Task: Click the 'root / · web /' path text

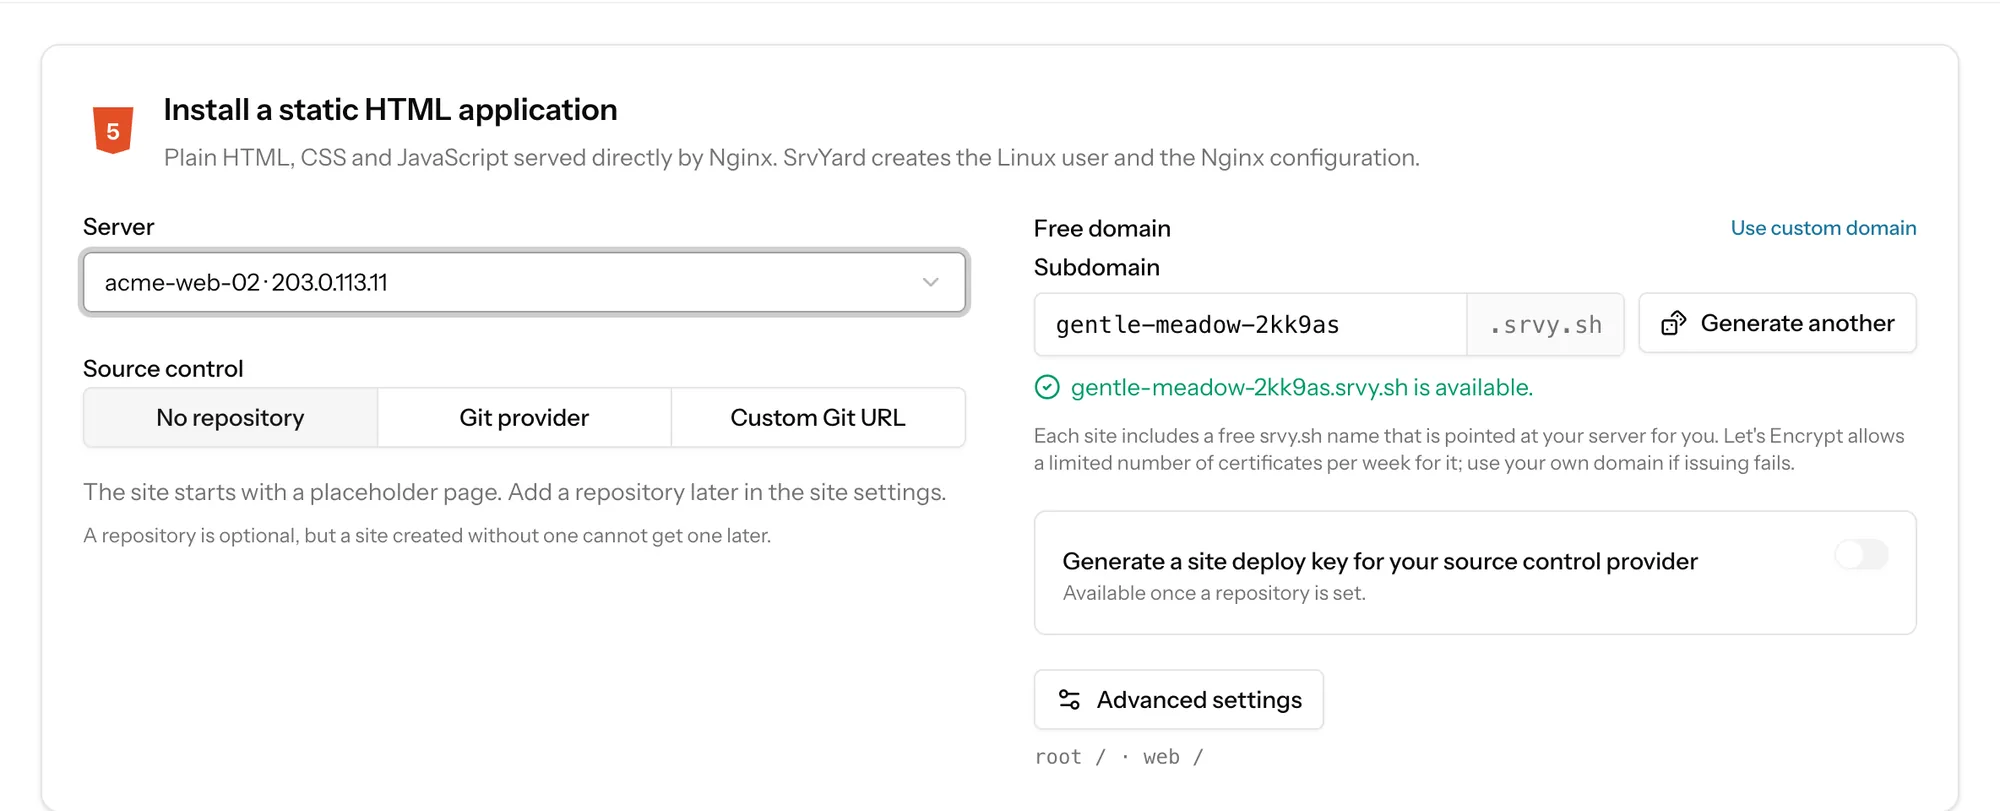Action: click(1119, 757)
